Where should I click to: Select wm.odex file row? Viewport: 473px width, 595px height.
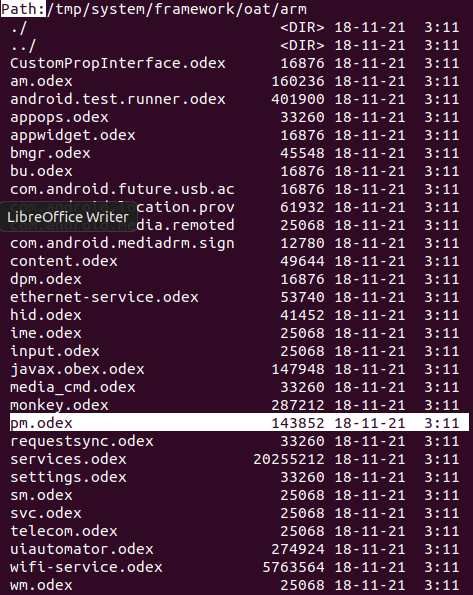tap(239, 585)
